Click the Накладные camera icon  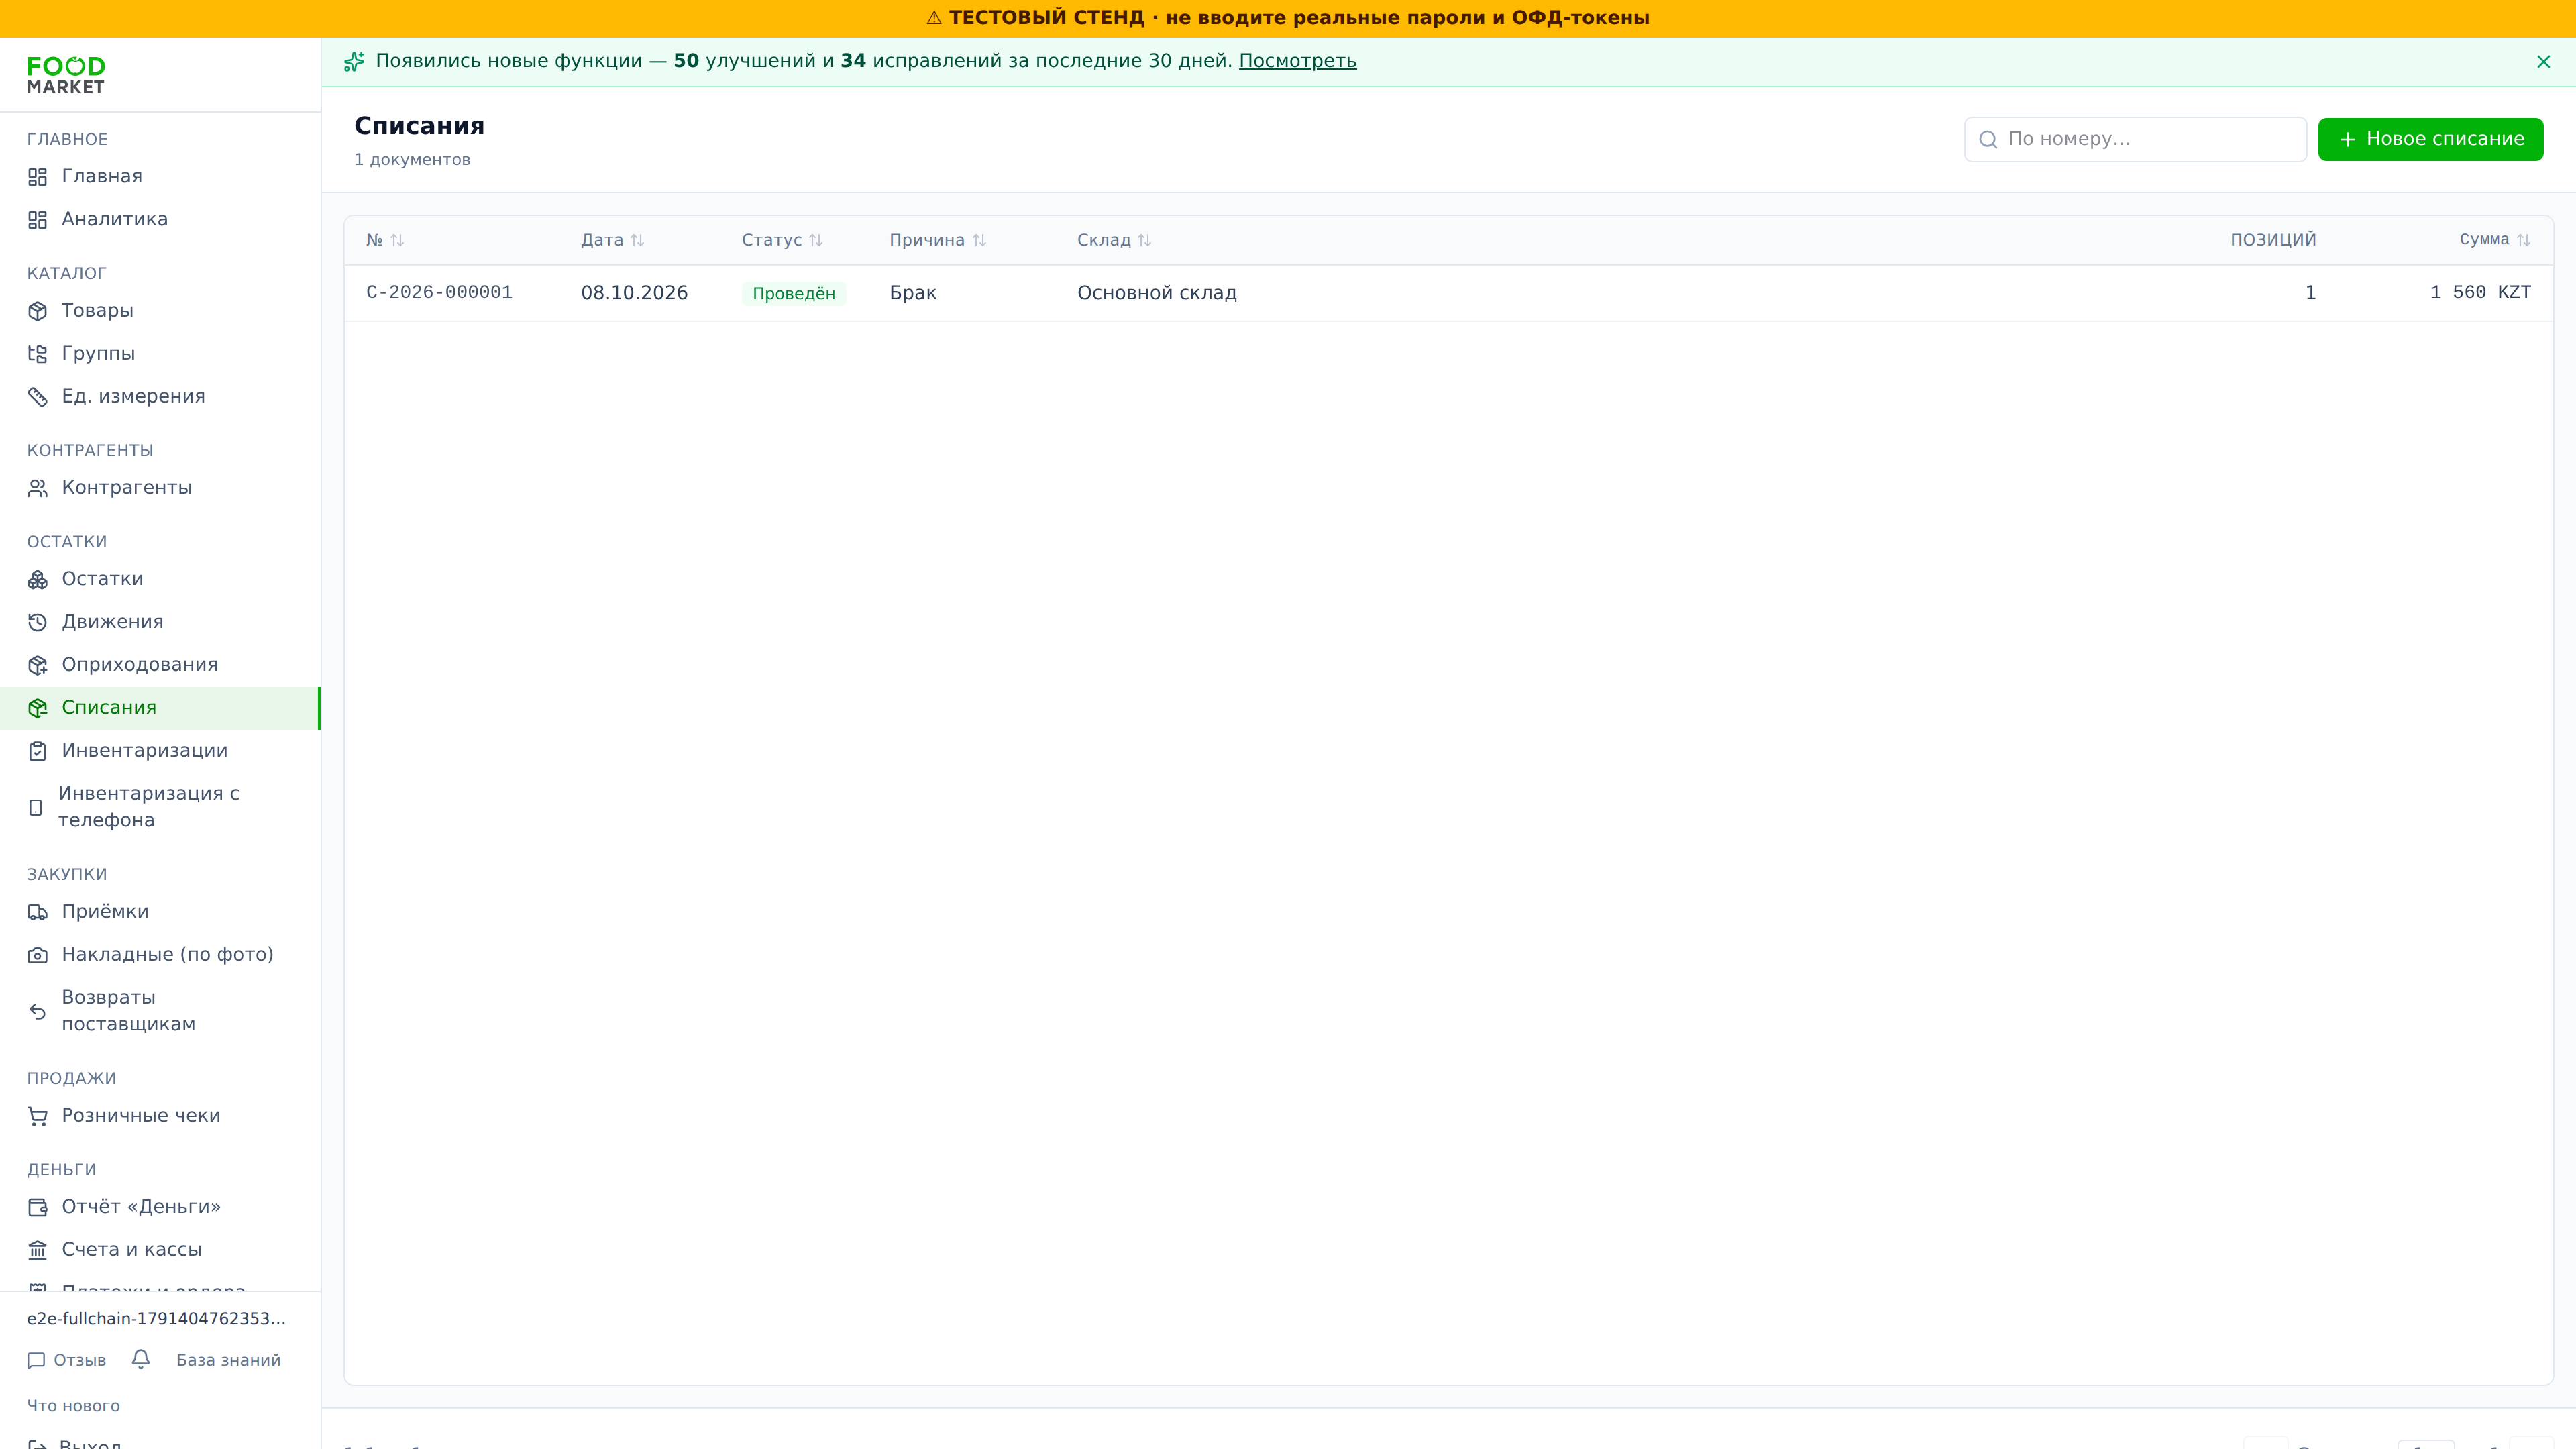pos(37,955)
